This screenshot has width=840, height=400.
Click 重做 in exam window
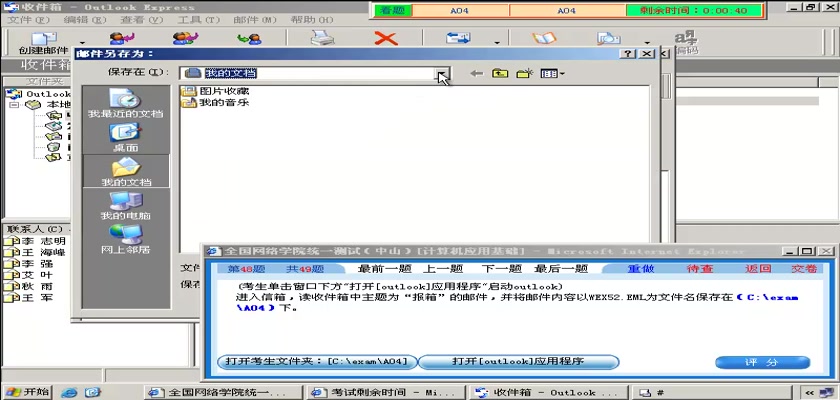coord(641,269)
